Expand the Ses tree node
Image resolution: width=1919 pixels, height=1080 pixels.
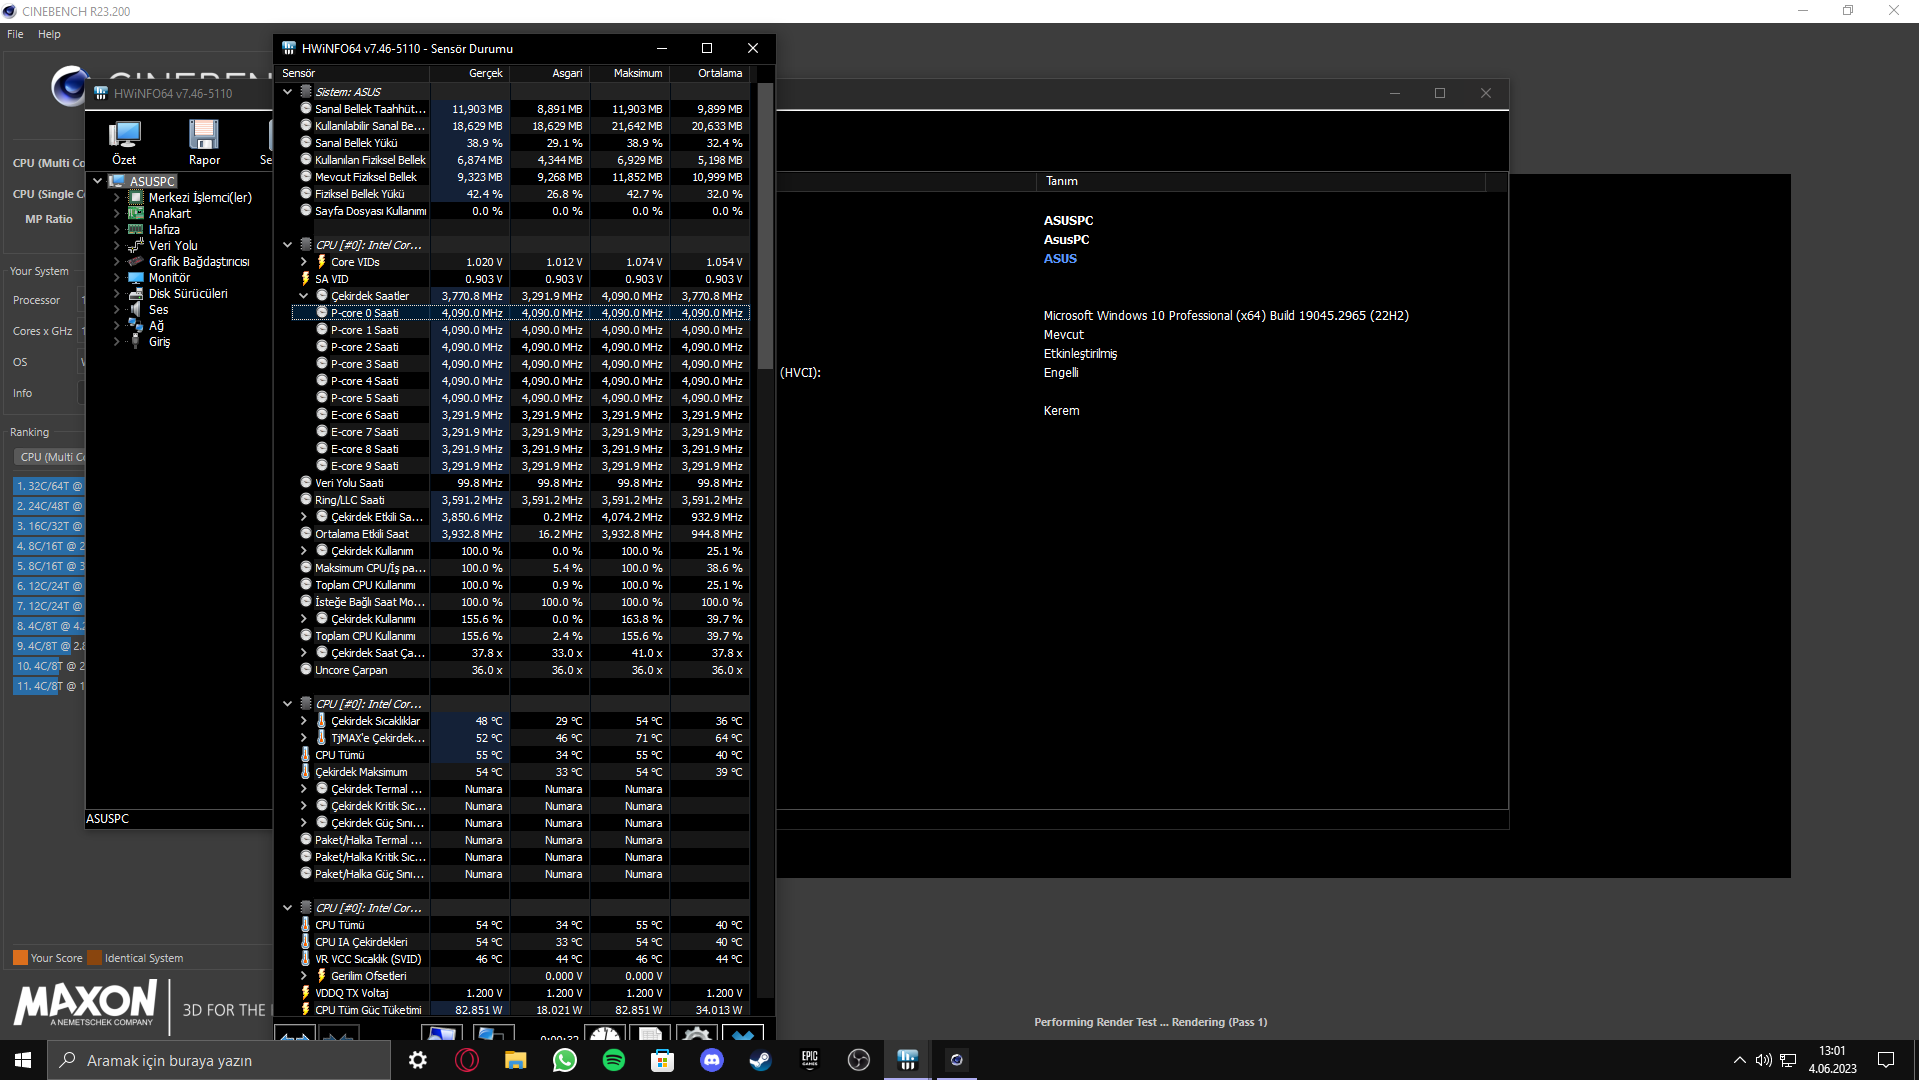(x=117, y=309)
